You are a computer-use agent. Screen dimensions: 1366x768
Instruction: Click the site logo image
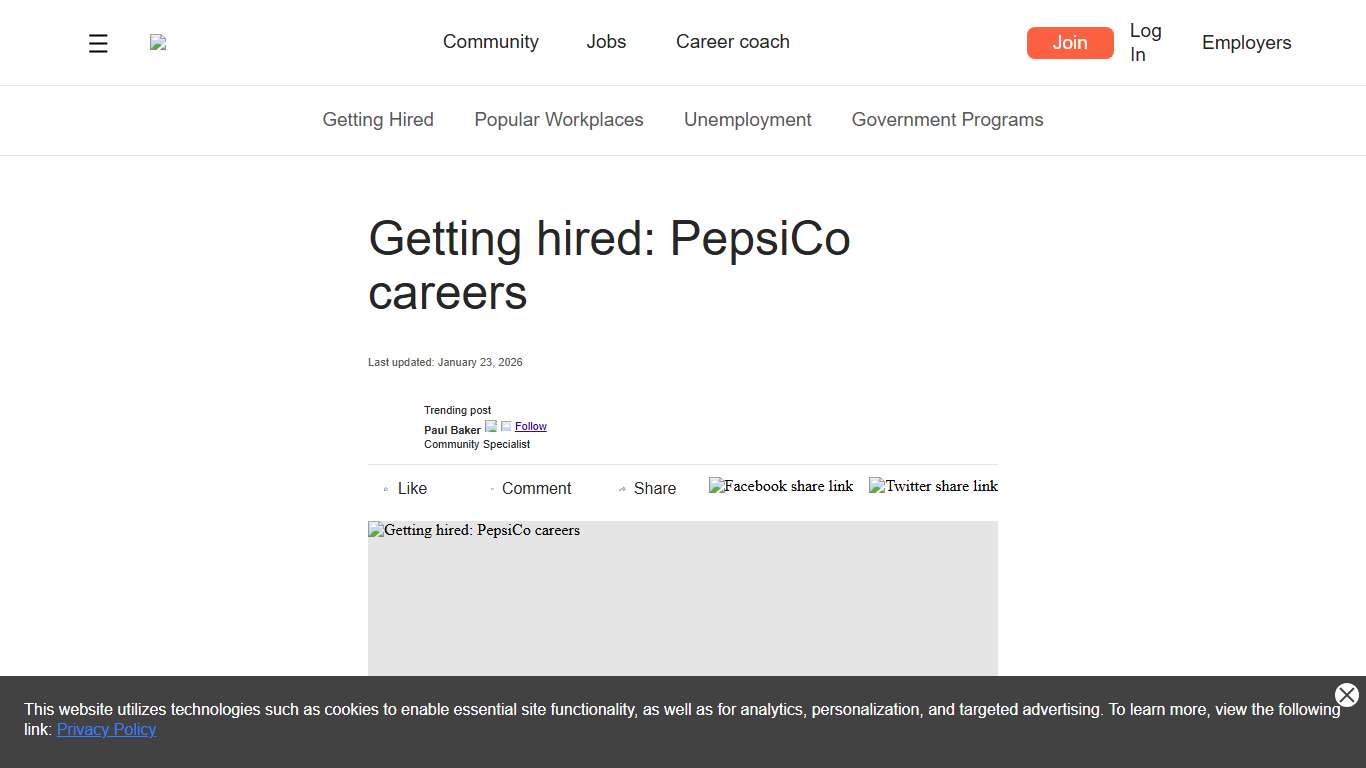(x=157, y=42)
